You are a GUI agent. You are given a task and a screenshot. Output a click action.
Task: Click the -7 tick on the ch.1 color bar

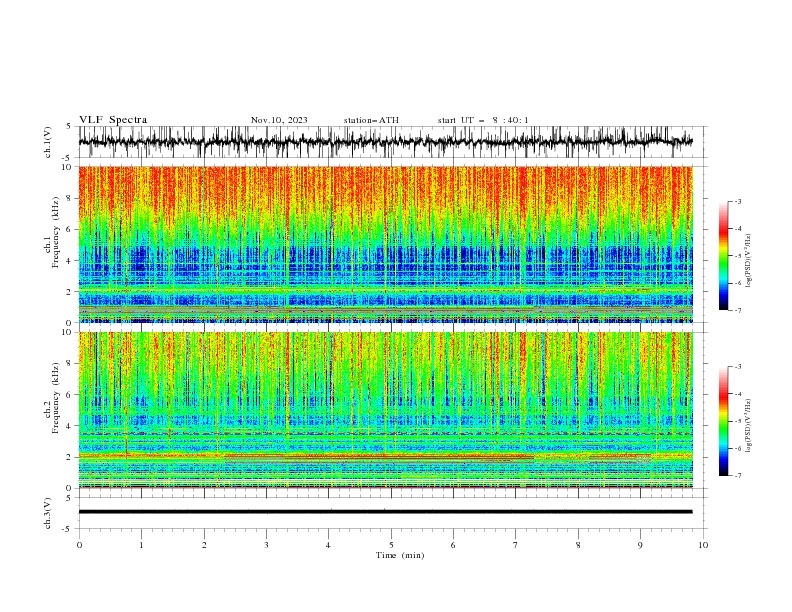[x=737, y=310]
